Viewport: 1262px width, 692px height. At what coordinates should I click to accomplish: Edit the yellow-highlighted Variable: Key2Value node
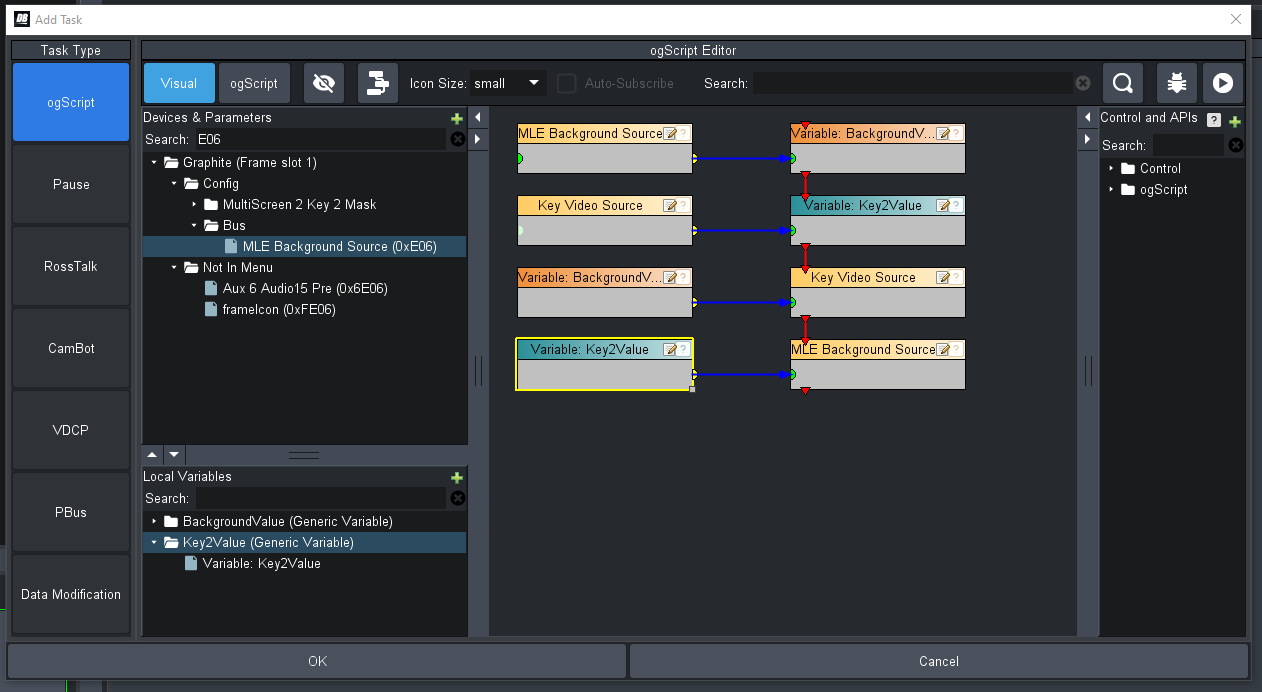click(670, 350)
